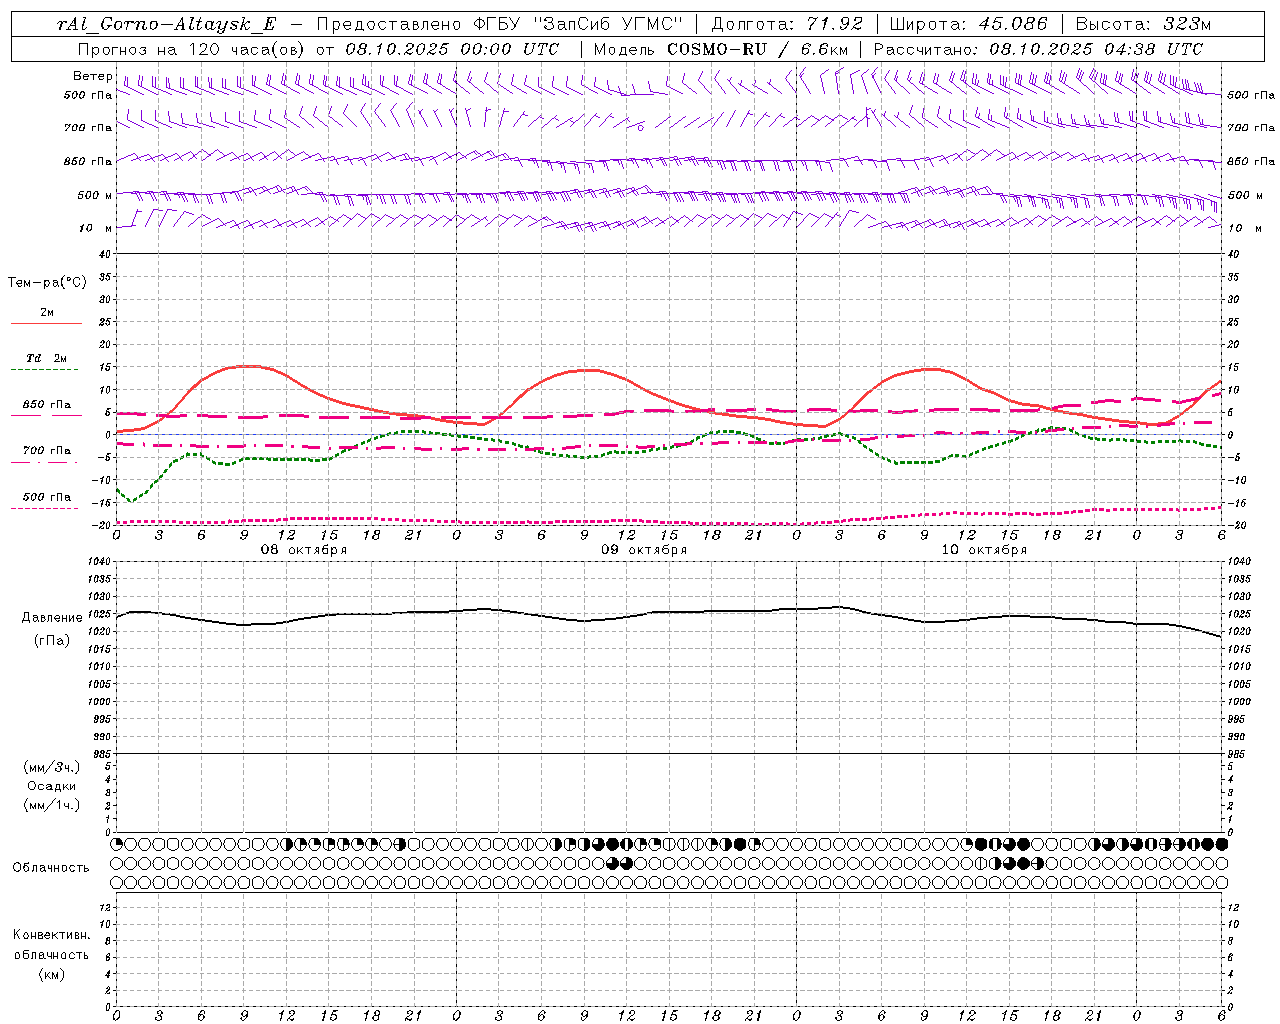This screenshot has height=1024, width=1280.
Task: Click the Давление pressure panel label
Action: click(52, 618)
